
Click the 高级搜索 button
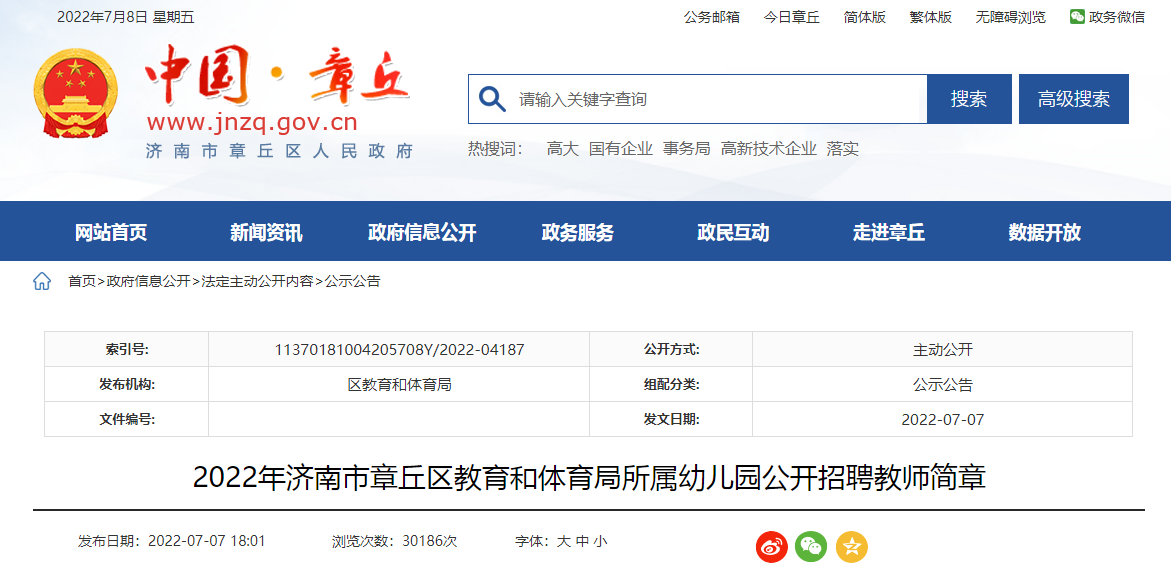(1074, 99)
